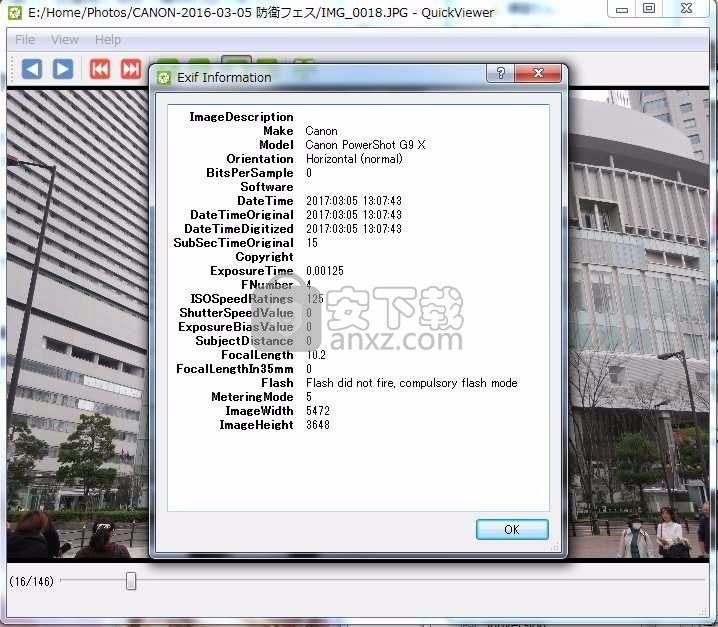Close the Exif Information dialog
The width and height of the screenshot is (718, 627).
click(538, 73)
